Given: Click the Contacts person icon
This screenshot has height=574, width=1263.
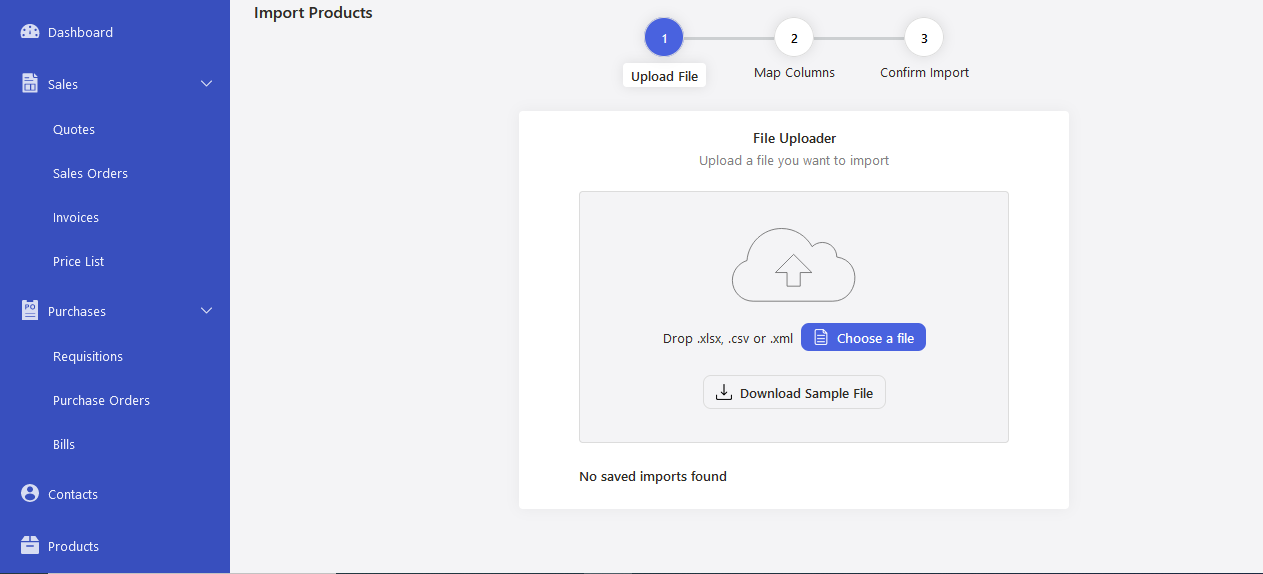Looking at the screenshot, I should click(x=30, y=494).
